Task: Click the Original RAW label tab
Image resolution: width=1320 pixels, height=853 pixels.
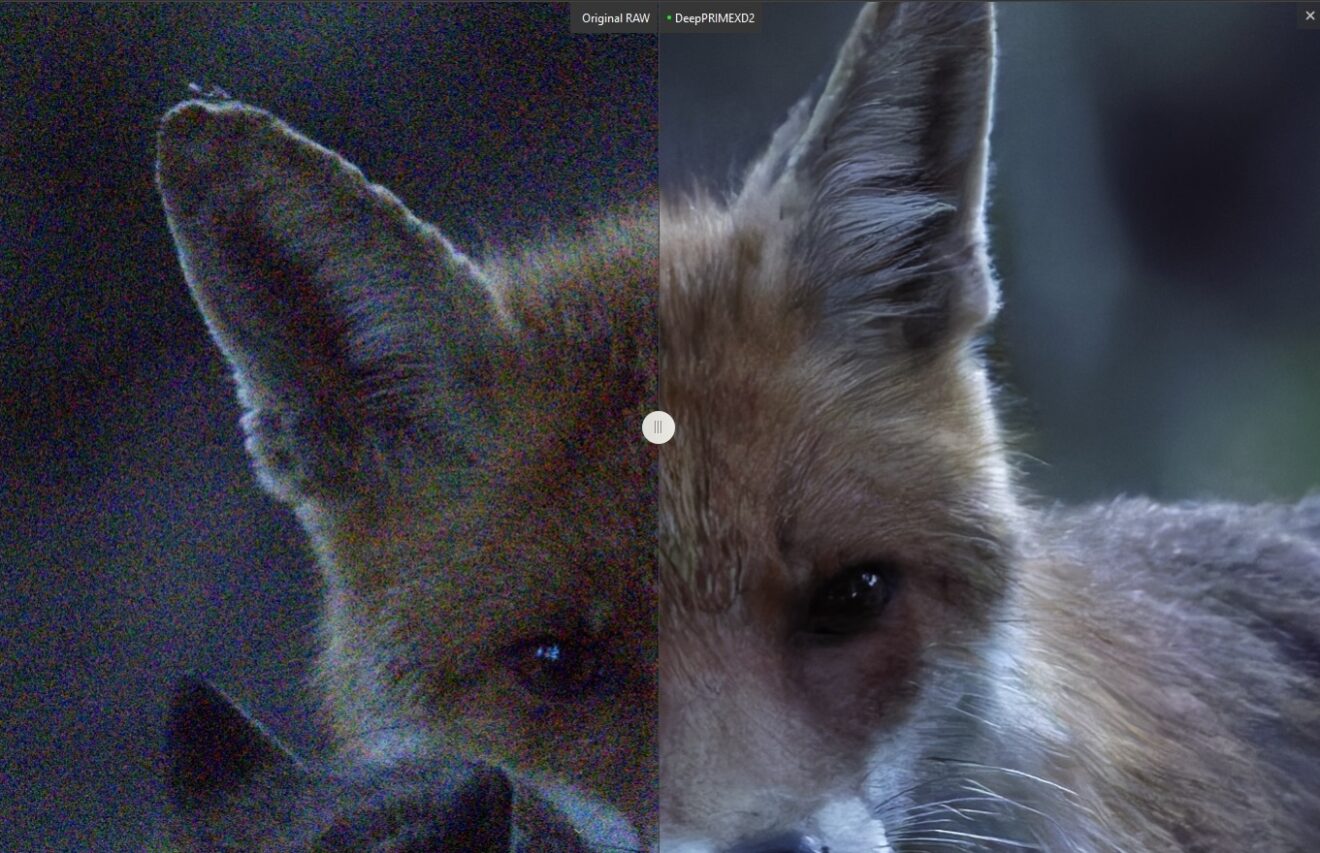Action: pyautogui.click(x=615, y=18)
